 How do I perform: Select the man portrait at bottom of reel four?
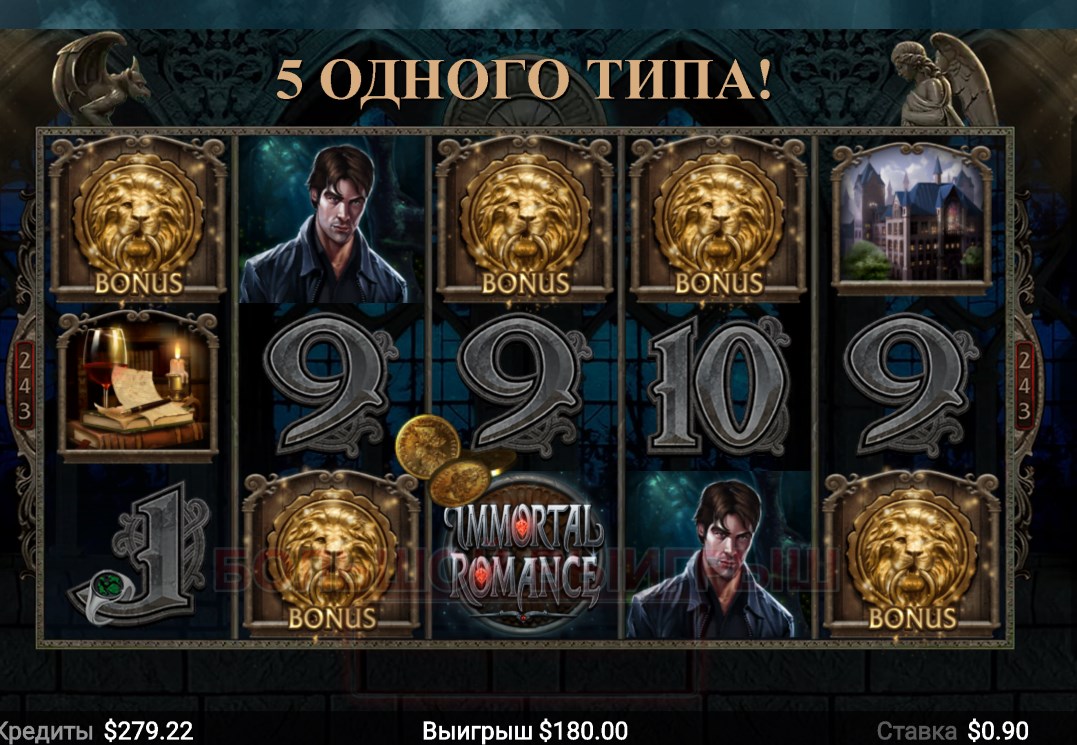(718, 555)
